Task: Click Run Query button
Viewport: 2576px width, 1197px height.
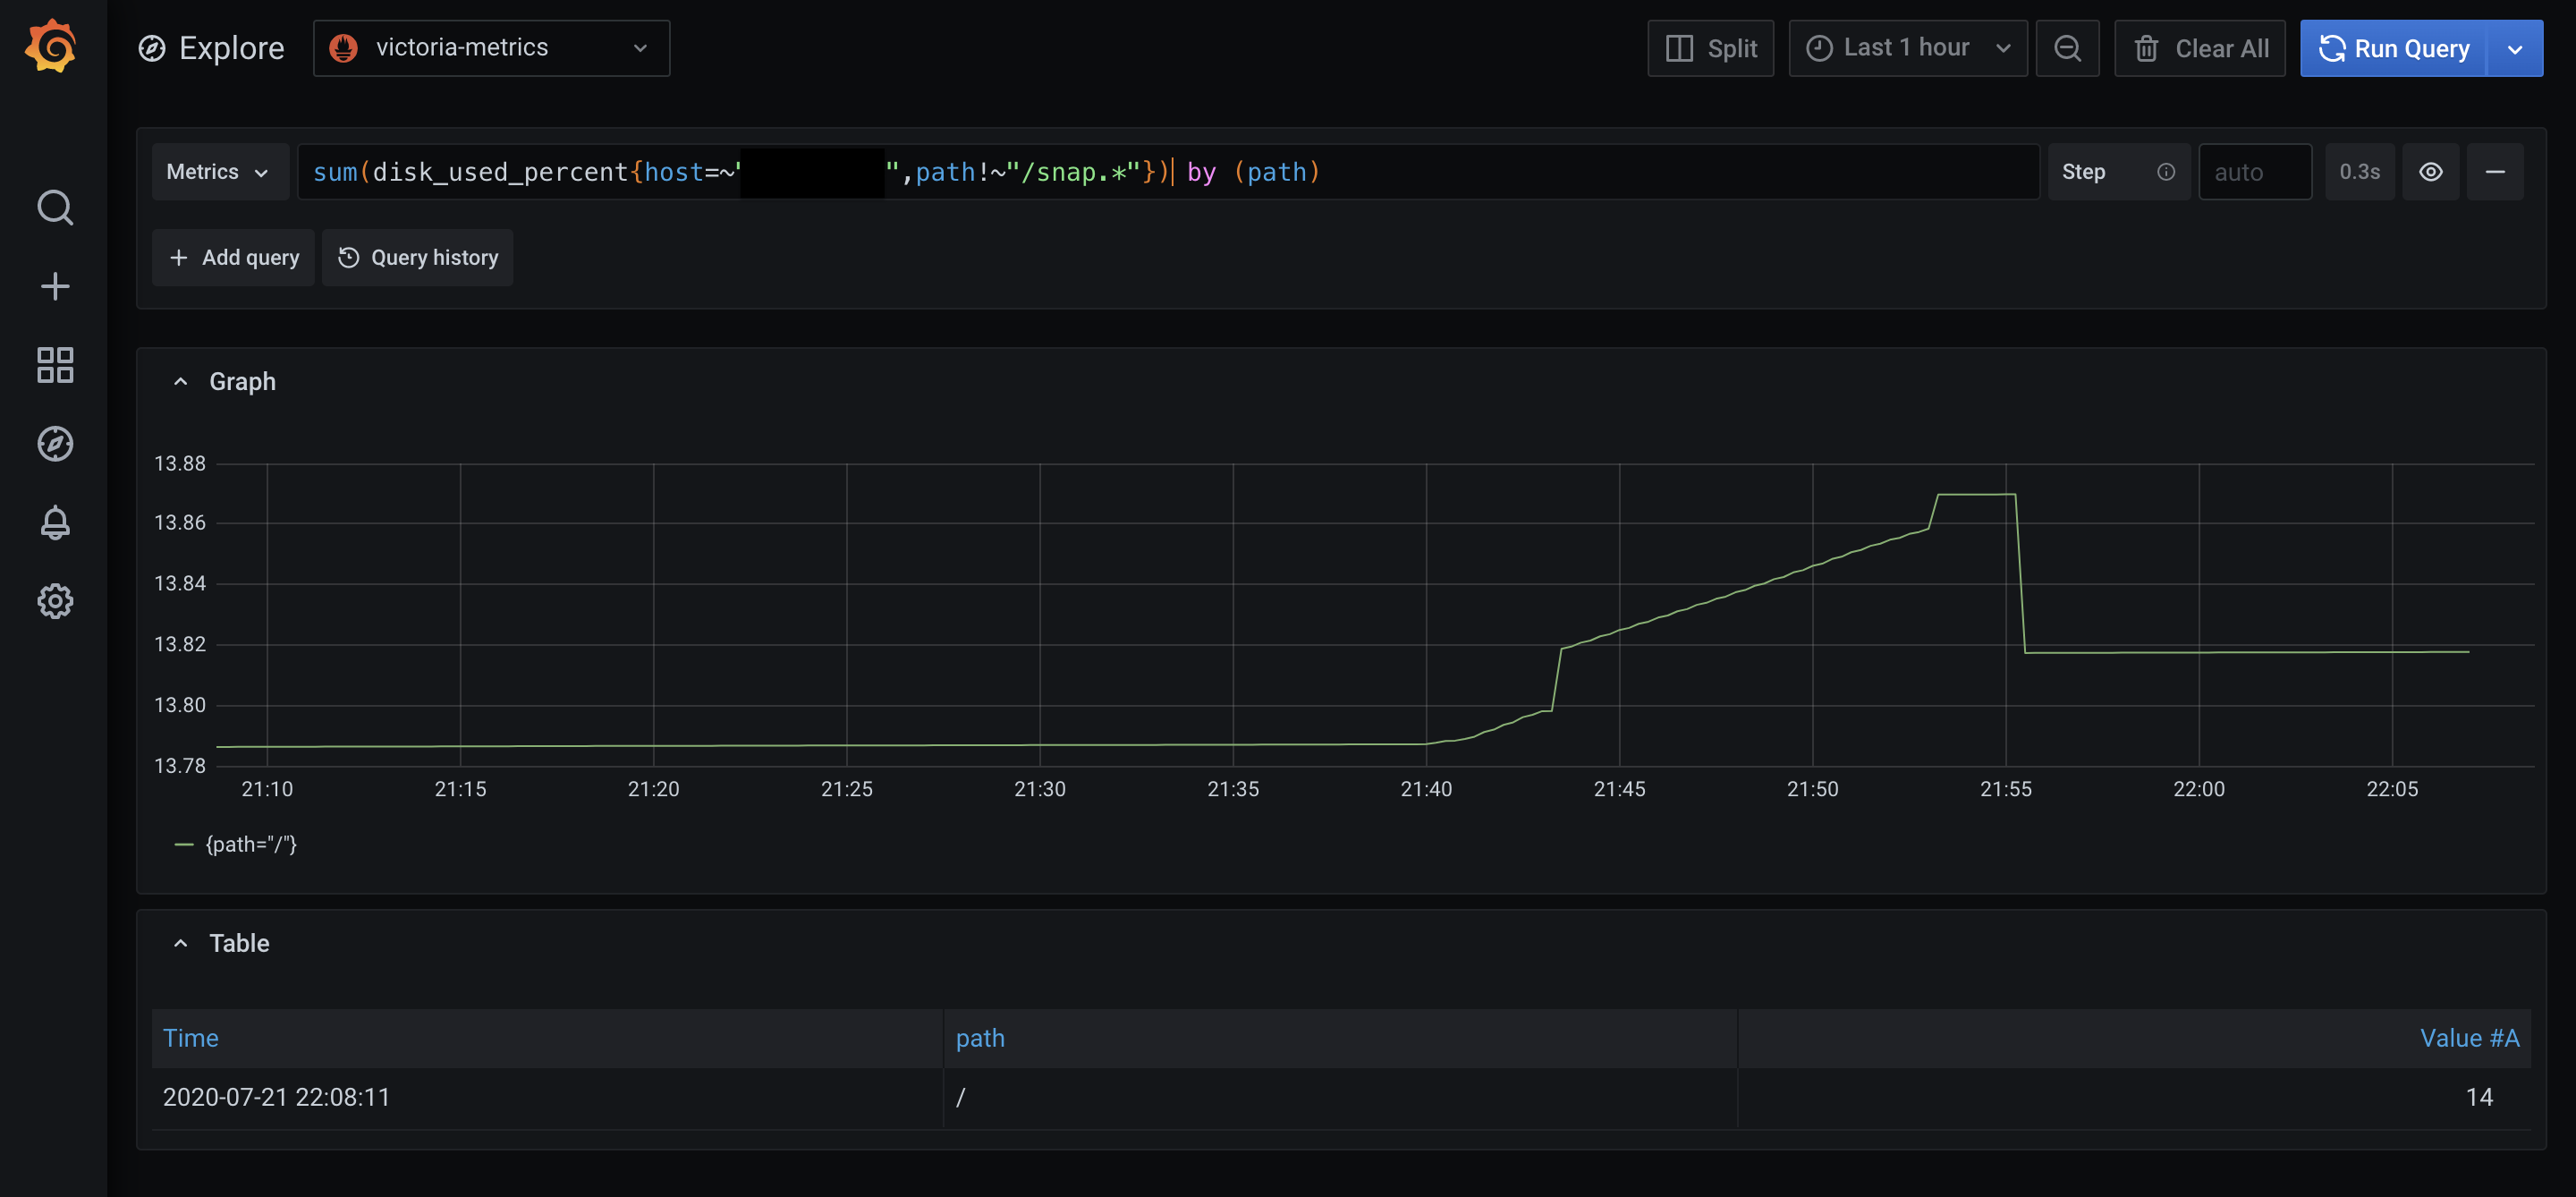Action: pyautogui.click(x=2394, y=48)
